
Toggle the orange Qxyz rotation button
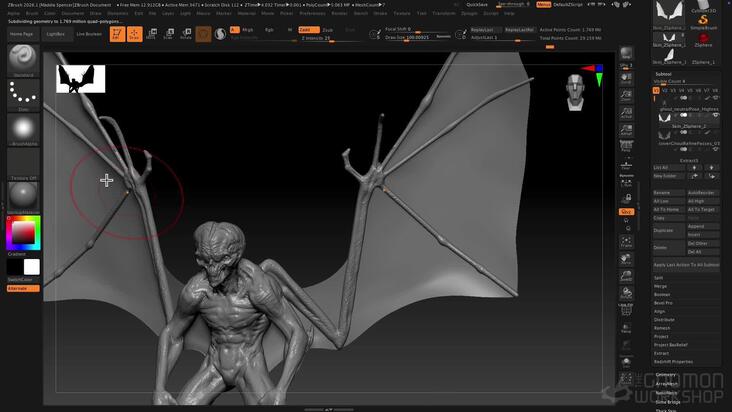[626, 211]
